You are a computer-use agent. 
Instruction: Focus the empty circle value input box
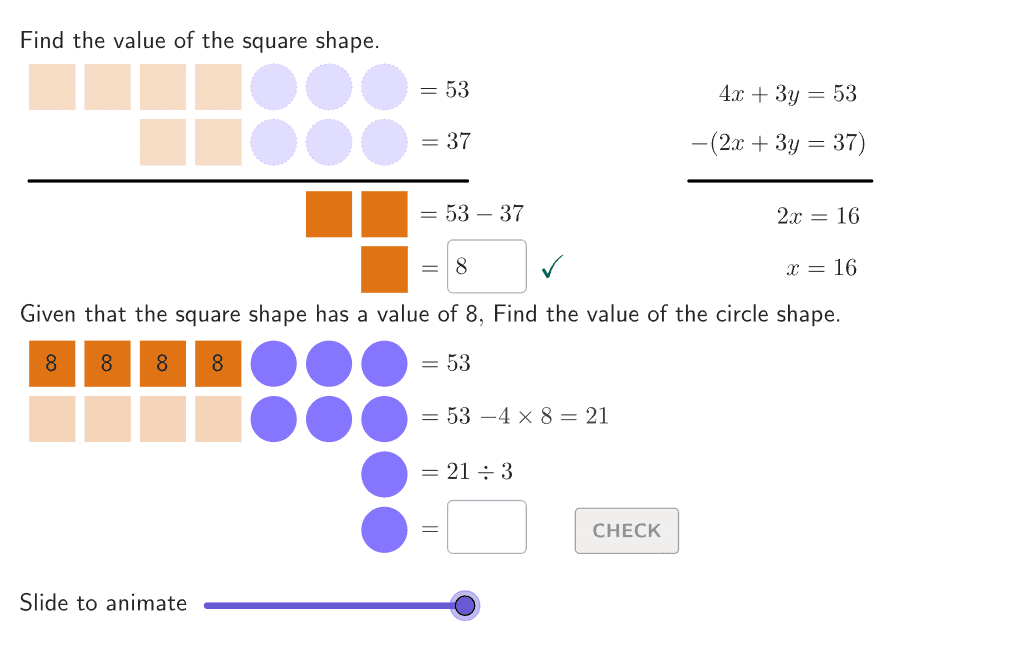[x=486, y=527]
